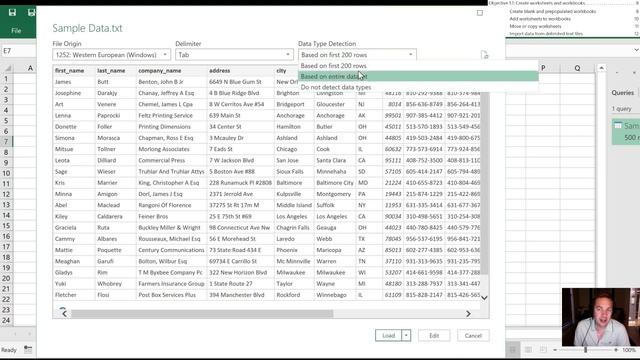Click the refresh preview document icon
The height and width of the screenshot is (360, 640).
(x=484, y=55)
